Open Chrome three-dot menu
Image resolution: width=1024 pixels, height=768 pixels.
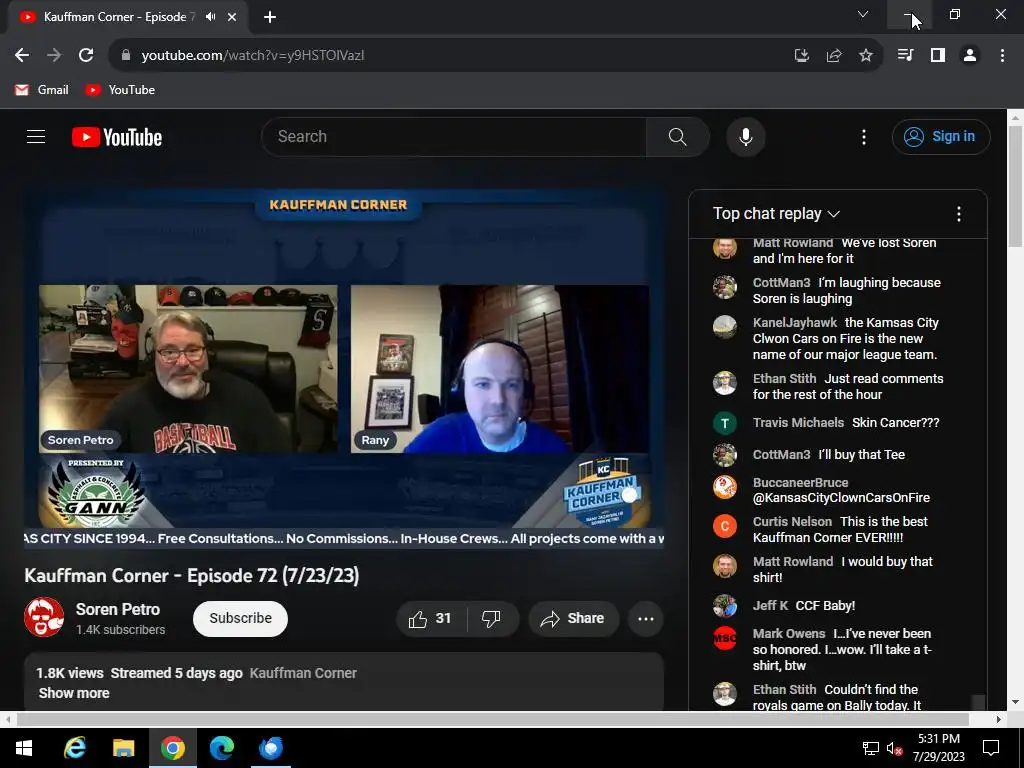(x=1002, y=56)
